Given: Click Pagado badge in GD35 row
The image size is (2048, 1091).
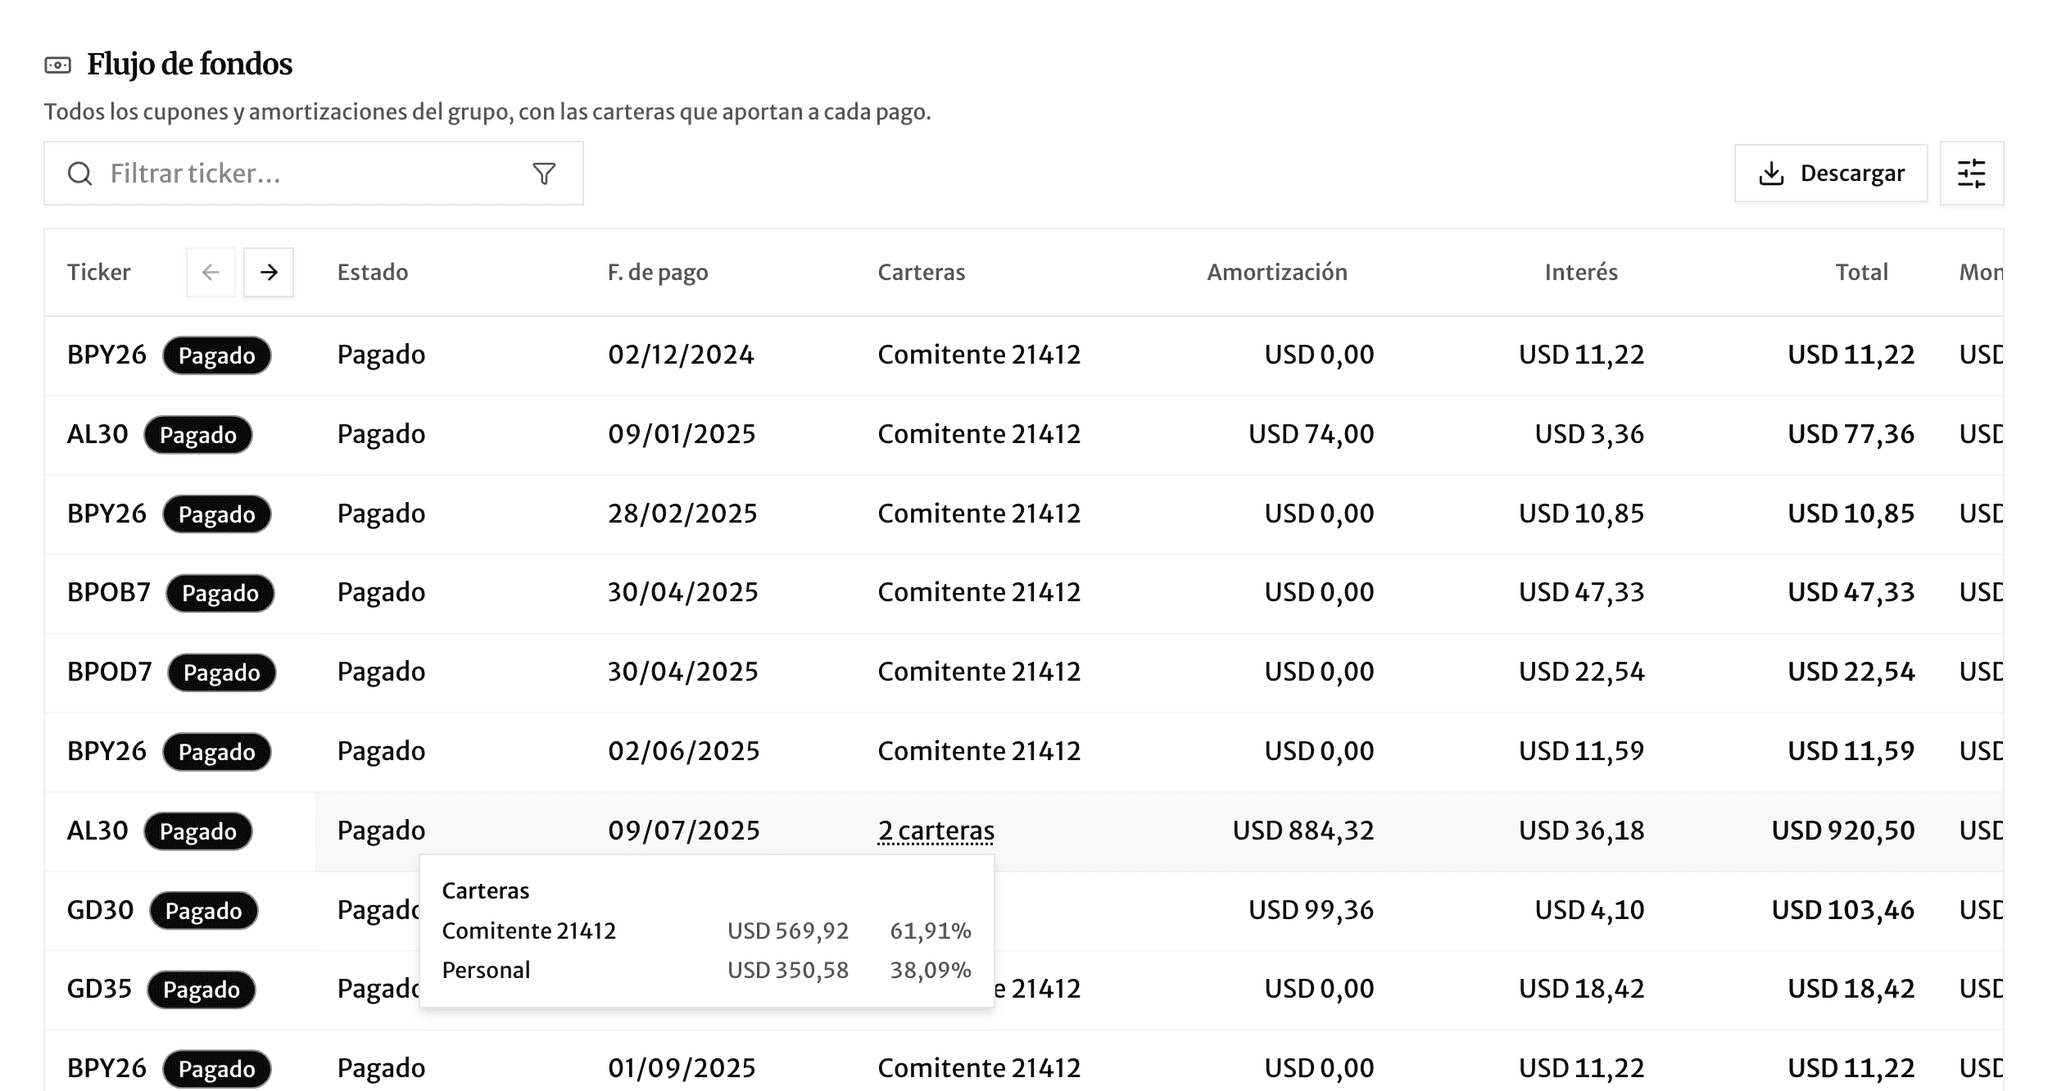Looking at the screenshot, I should pos(201,989).
